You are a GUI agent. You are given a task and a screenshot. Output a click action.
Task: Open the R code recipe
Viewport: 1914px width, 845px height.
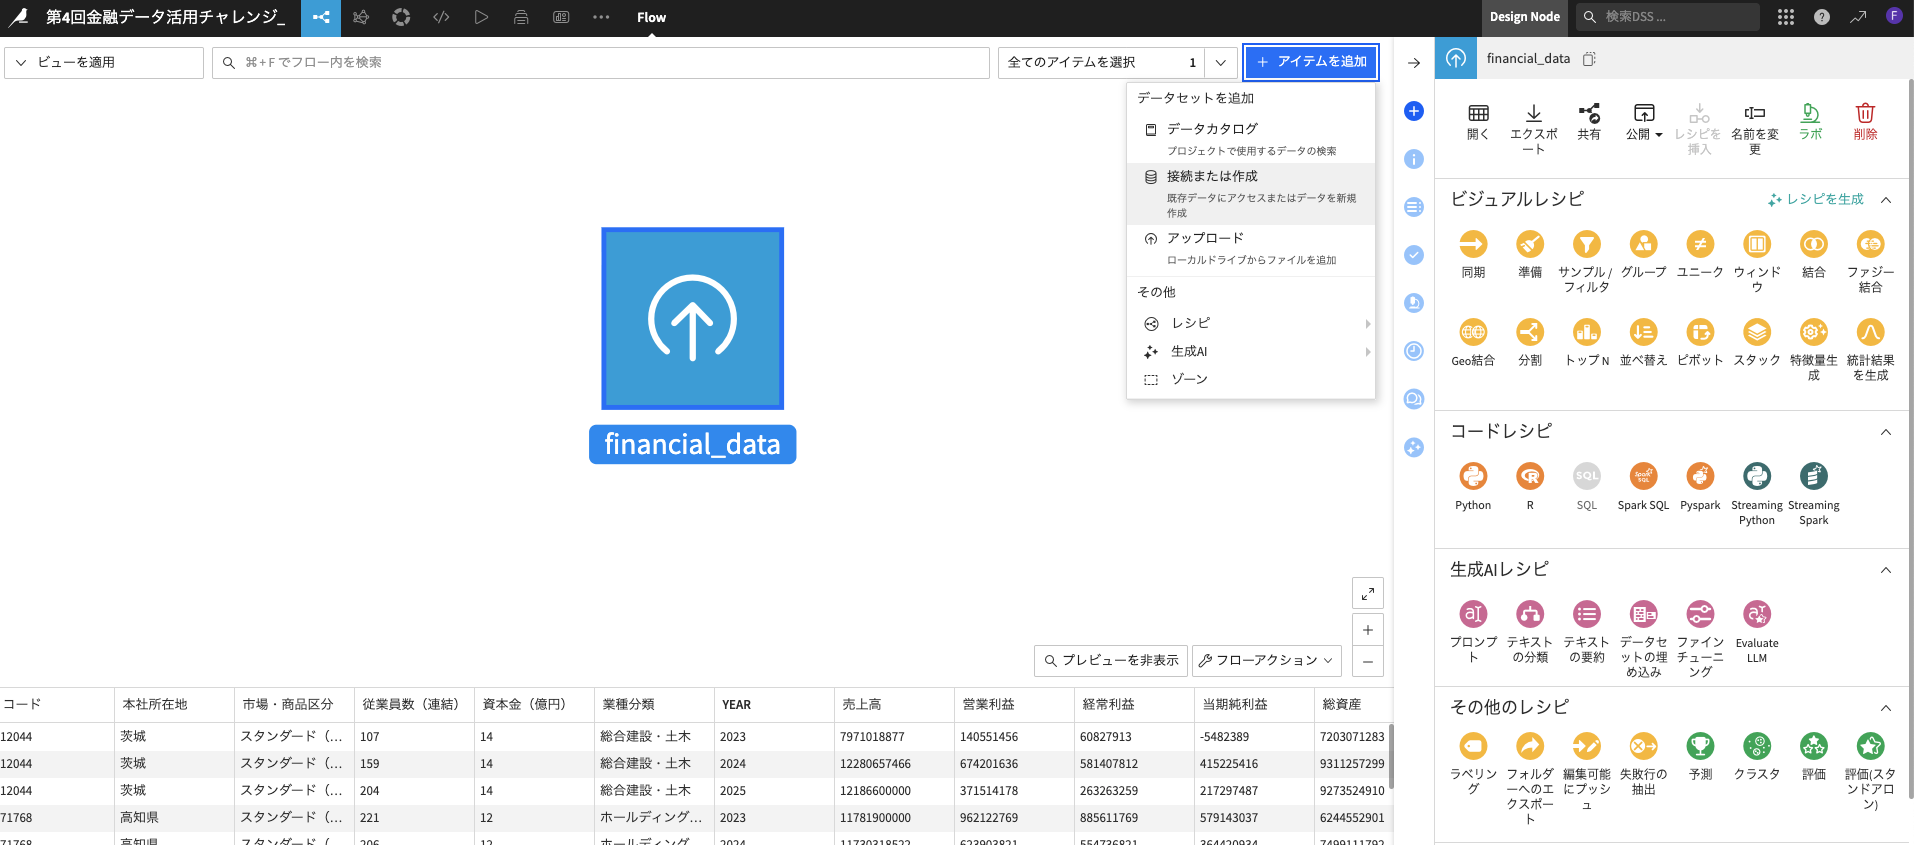[x=1530, y=476]
